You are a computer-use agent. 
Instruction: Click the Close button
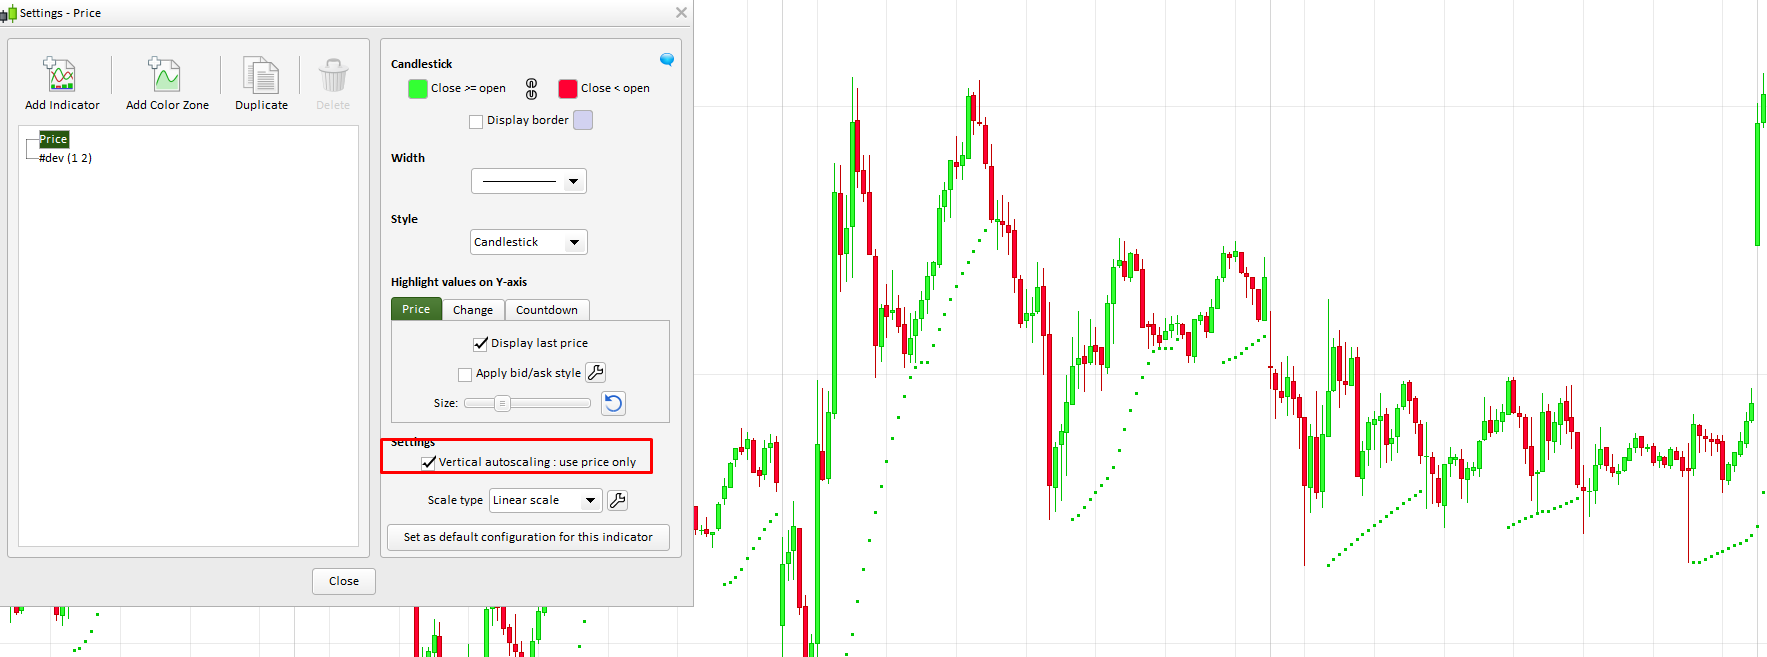(x=344, y=581)
